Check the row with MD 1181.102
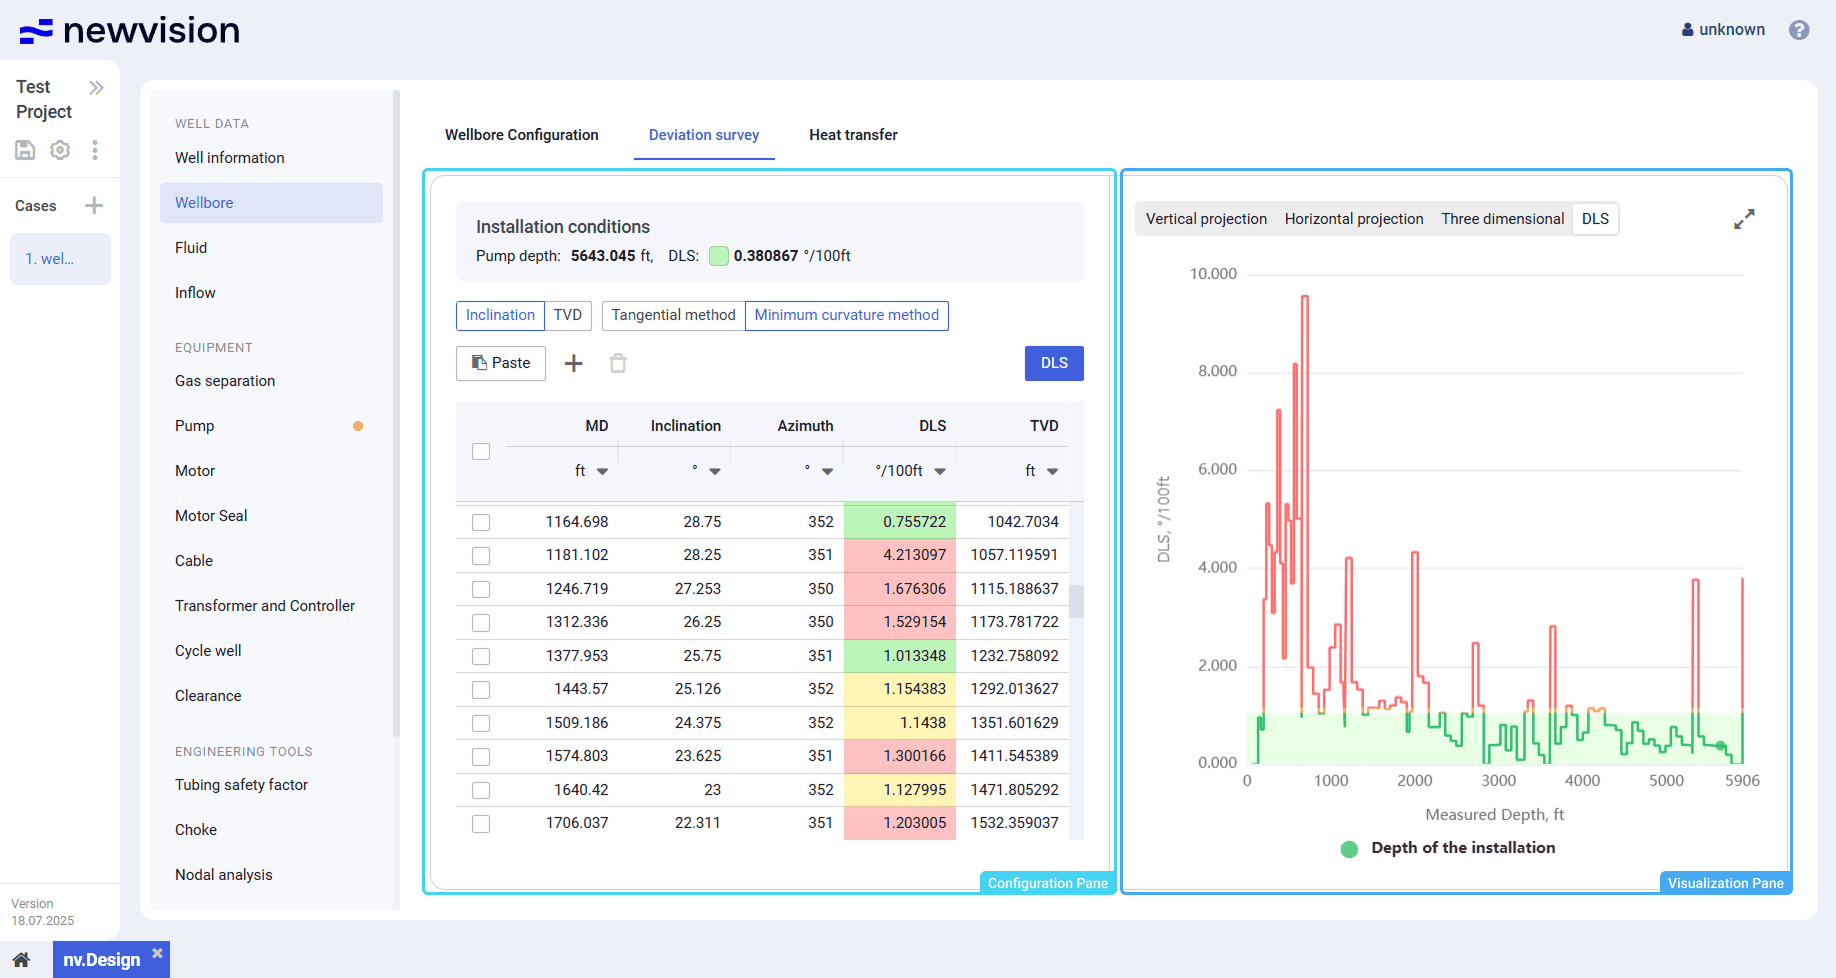 pos(481,556)
